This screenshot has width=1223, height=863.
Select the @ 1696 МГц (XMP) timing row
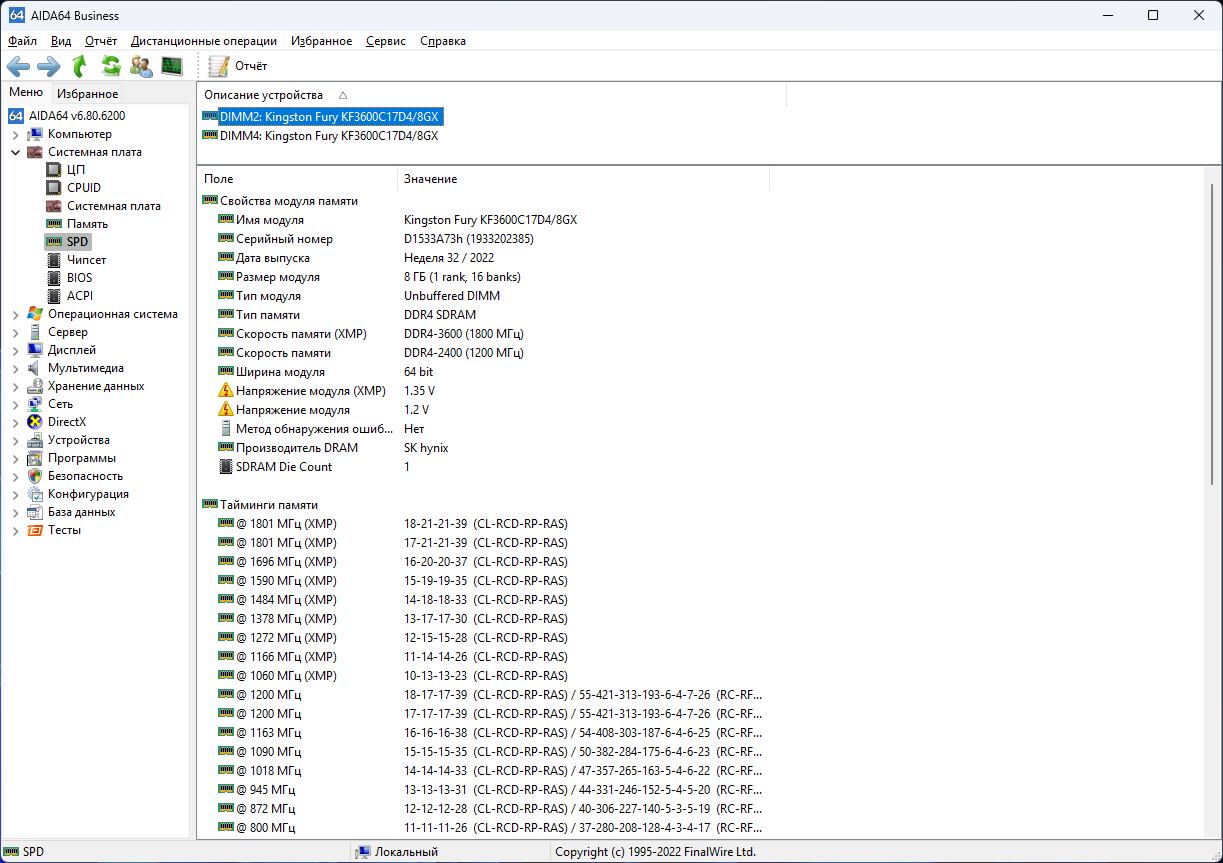pyautogui.click(x=483, y=562)
